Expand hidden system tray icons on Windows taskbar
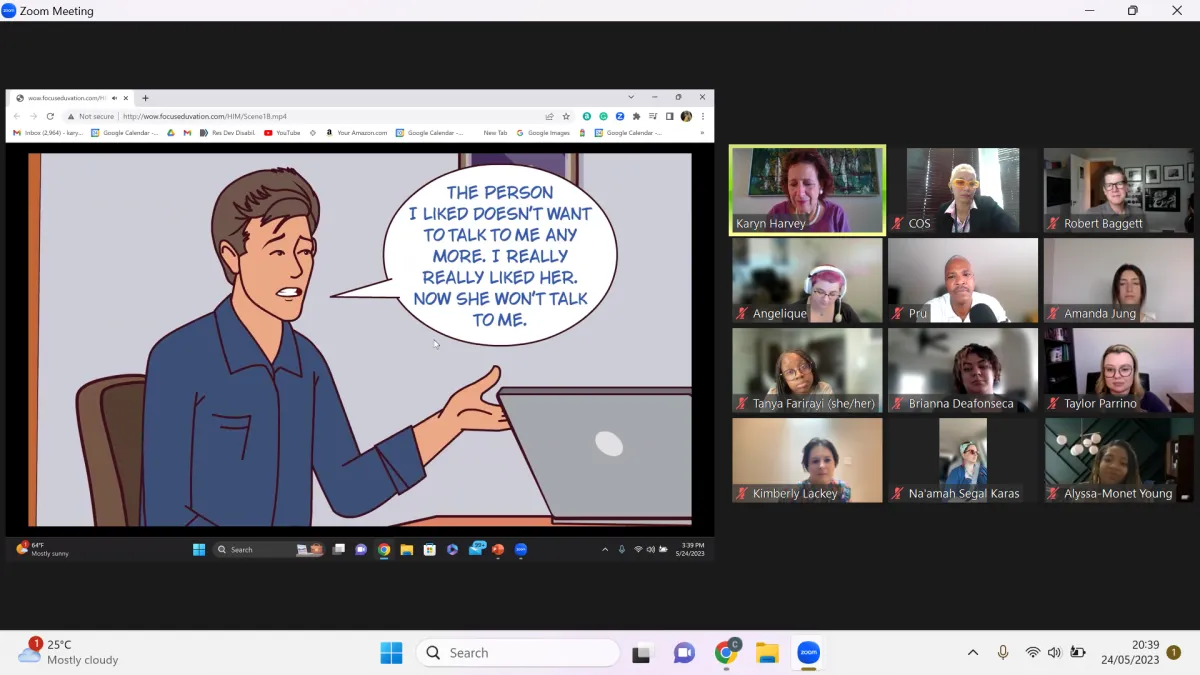Screen dimensions: 1200x675 [972, 653]
